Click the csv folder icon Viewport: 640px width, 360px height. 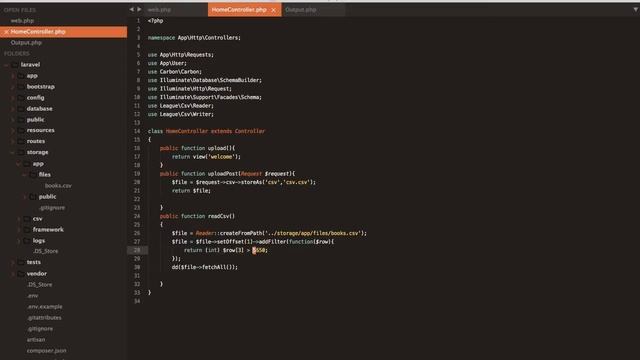tap(27, 219)
